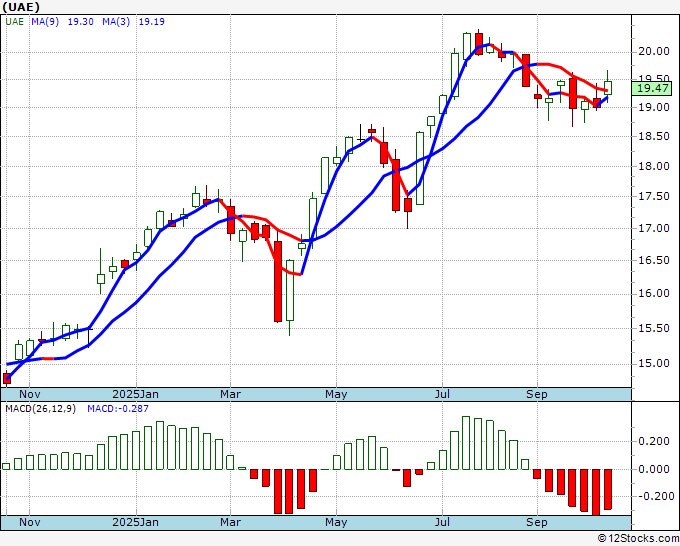This screenshot has width=680, height=546.
Task: Click the 15.50 price axis label
Action: [x=654, y=328]
